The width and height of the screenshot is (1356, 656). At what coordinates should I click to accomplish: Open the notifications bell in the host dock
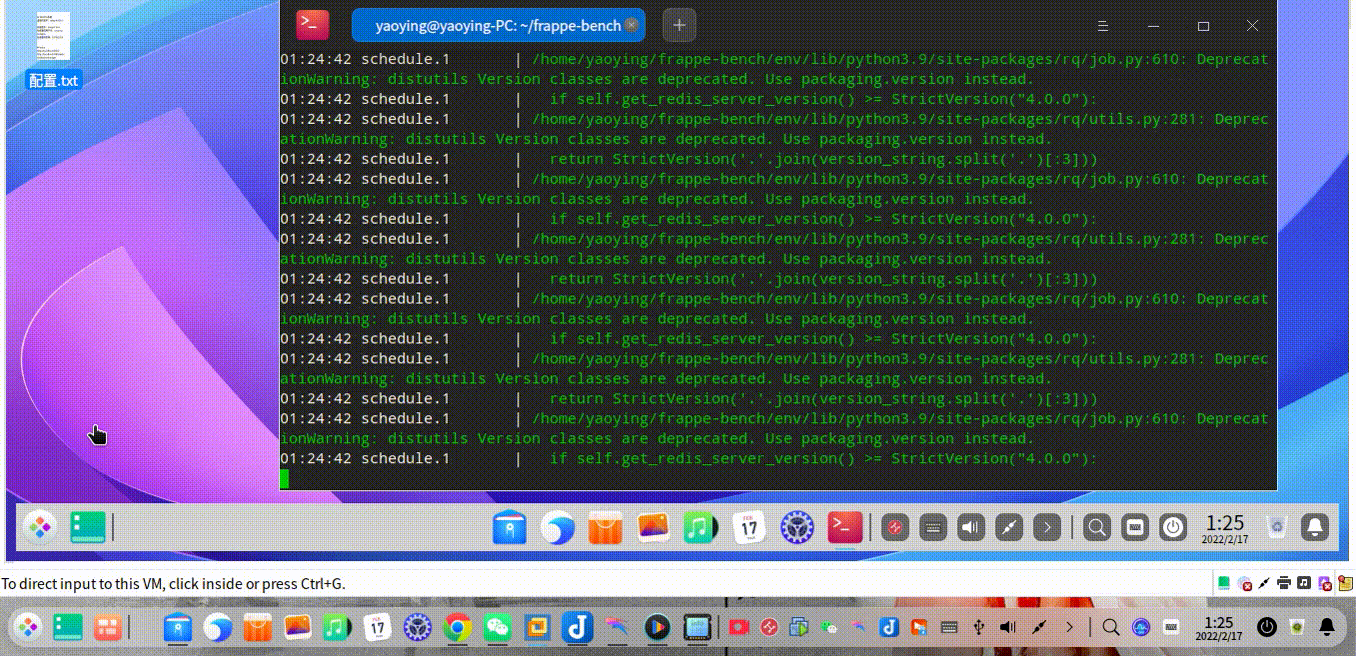[x=1327, y=627]
